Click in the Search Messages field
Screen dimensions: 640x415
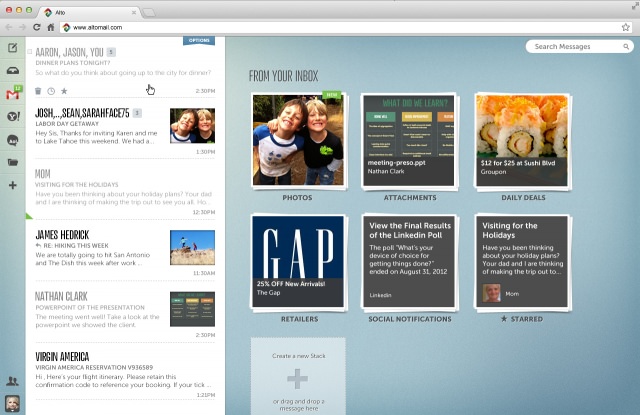(575, 46)
